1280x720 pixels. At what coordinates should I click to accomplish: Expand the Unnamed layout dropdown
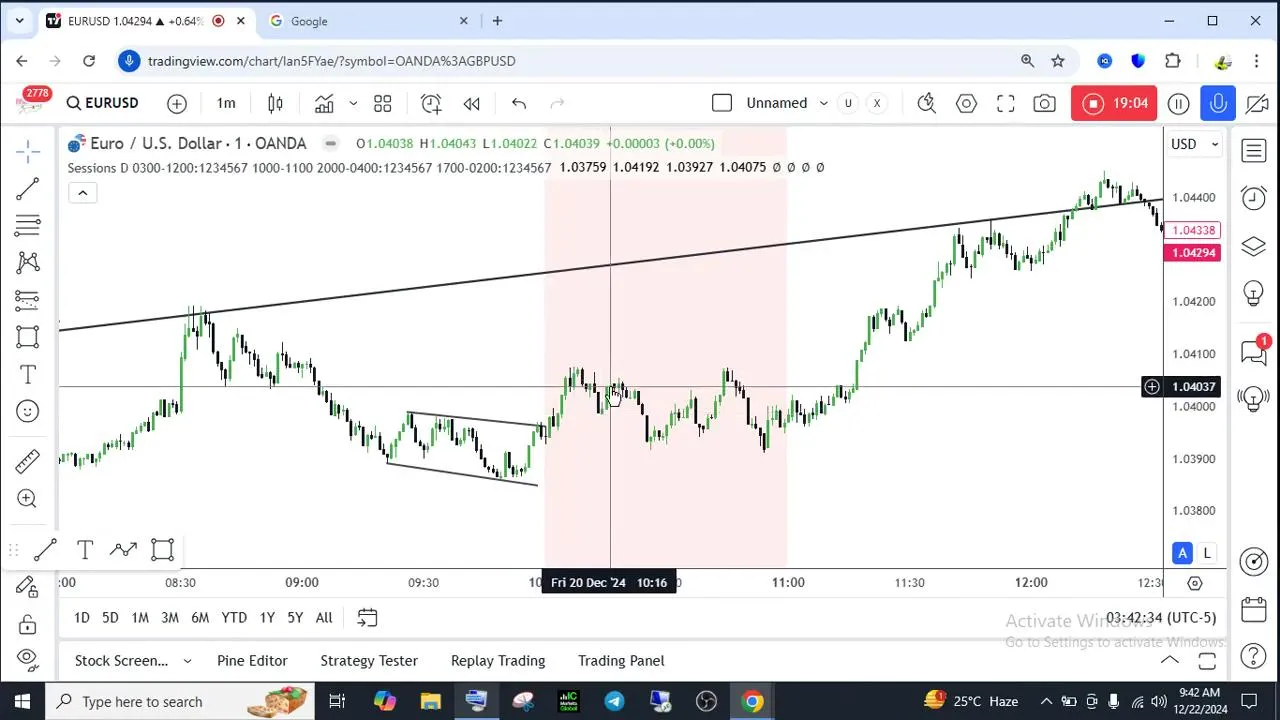(x=823, y=103)
